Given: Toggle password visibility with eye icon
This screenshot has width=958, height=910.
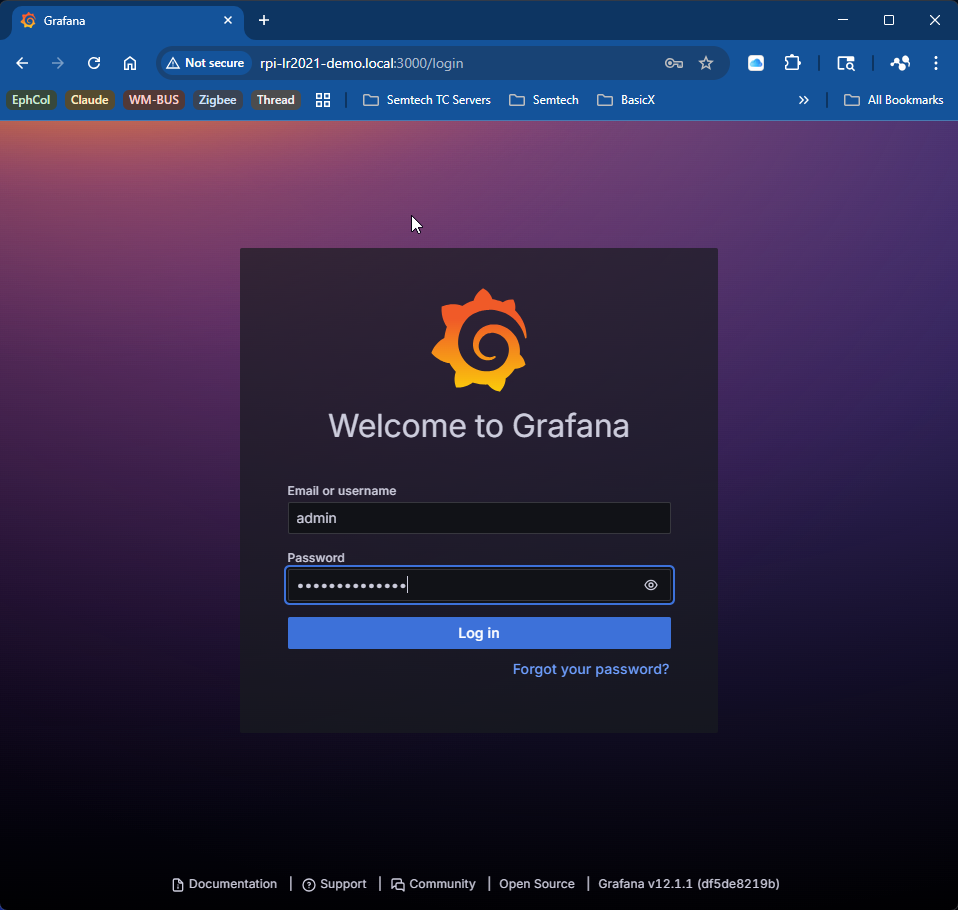Looking at the screenshot, I should (651, 585).
